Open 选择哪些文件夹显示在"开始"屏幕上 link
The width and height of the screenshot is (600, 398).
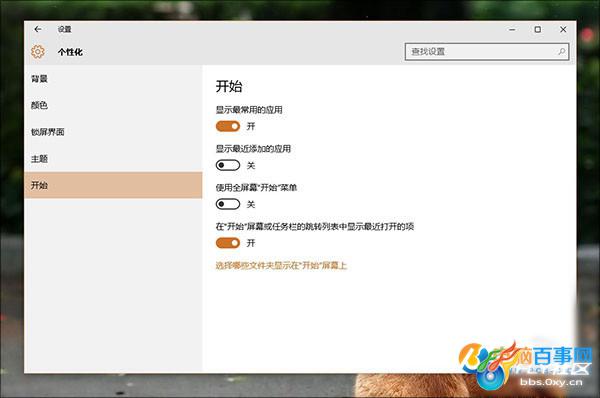pyautogui.click(x=281, y=265)
